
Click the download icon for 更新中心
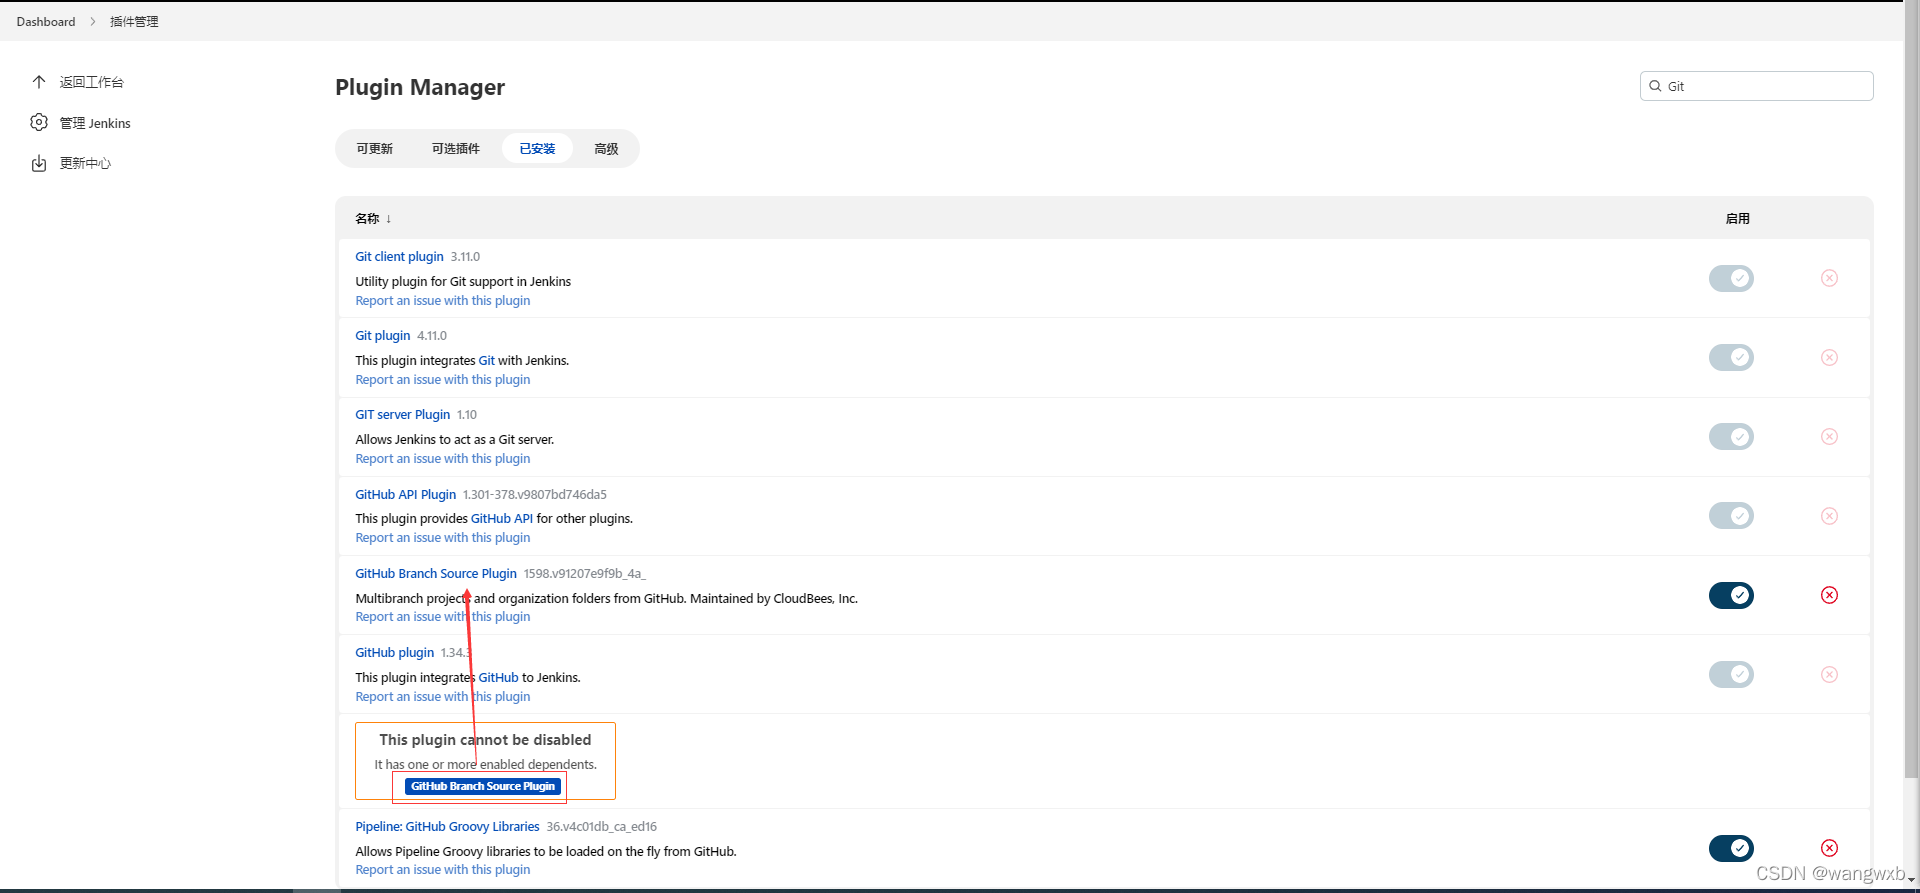click(39, 163)
